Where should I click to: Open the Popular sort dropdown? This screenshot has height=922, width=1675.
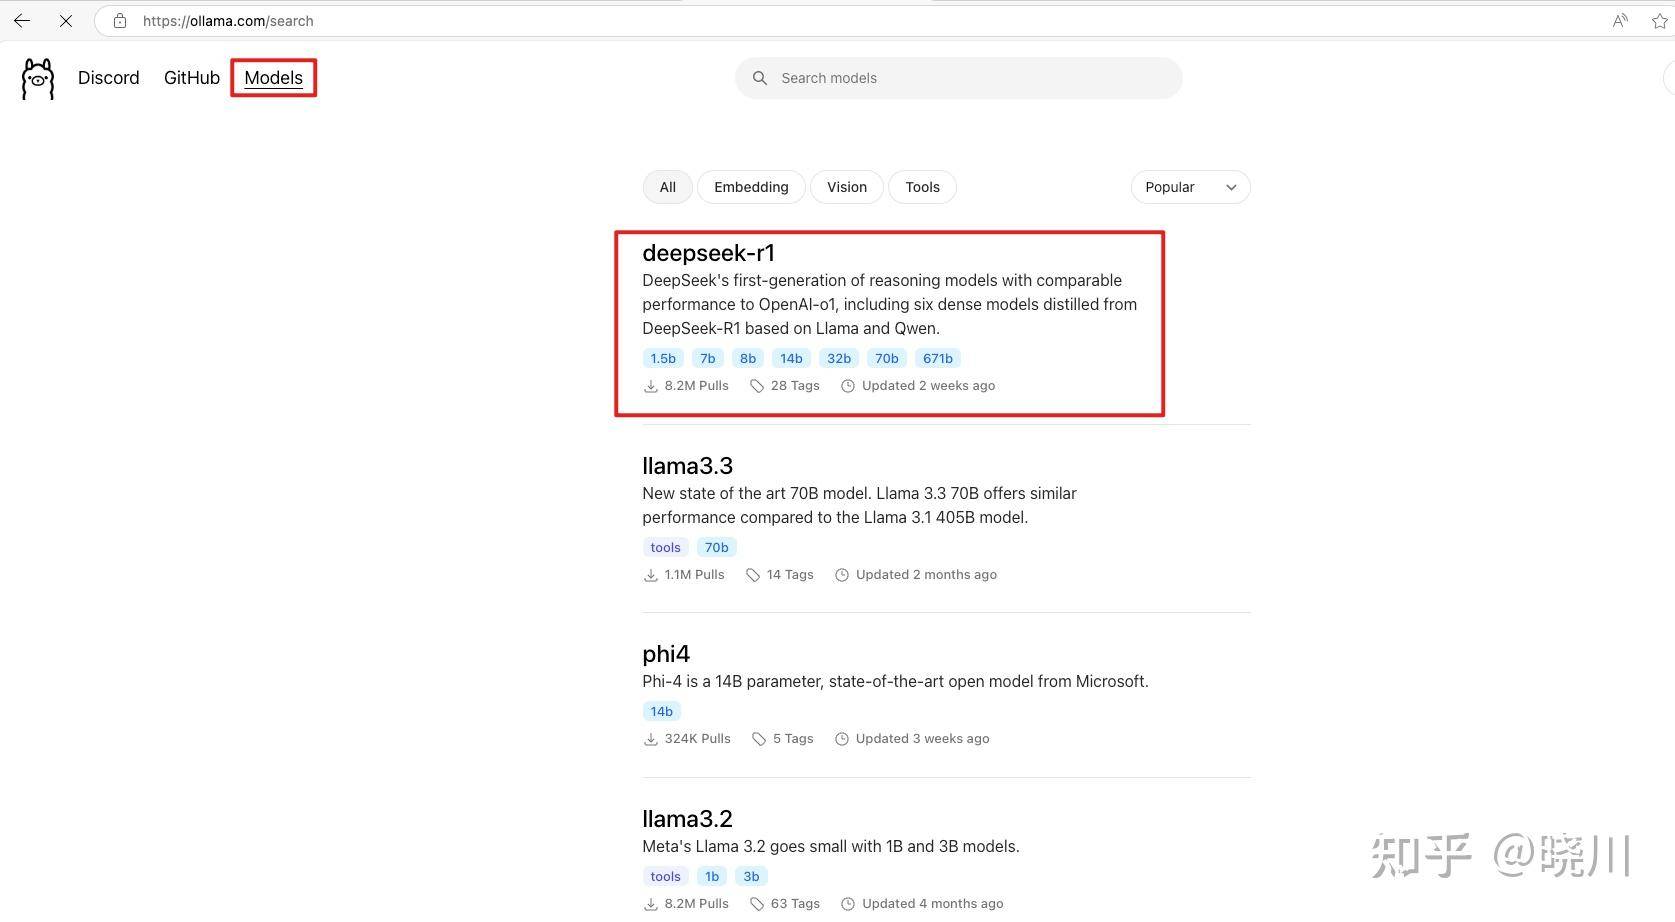coord(1191,187)
